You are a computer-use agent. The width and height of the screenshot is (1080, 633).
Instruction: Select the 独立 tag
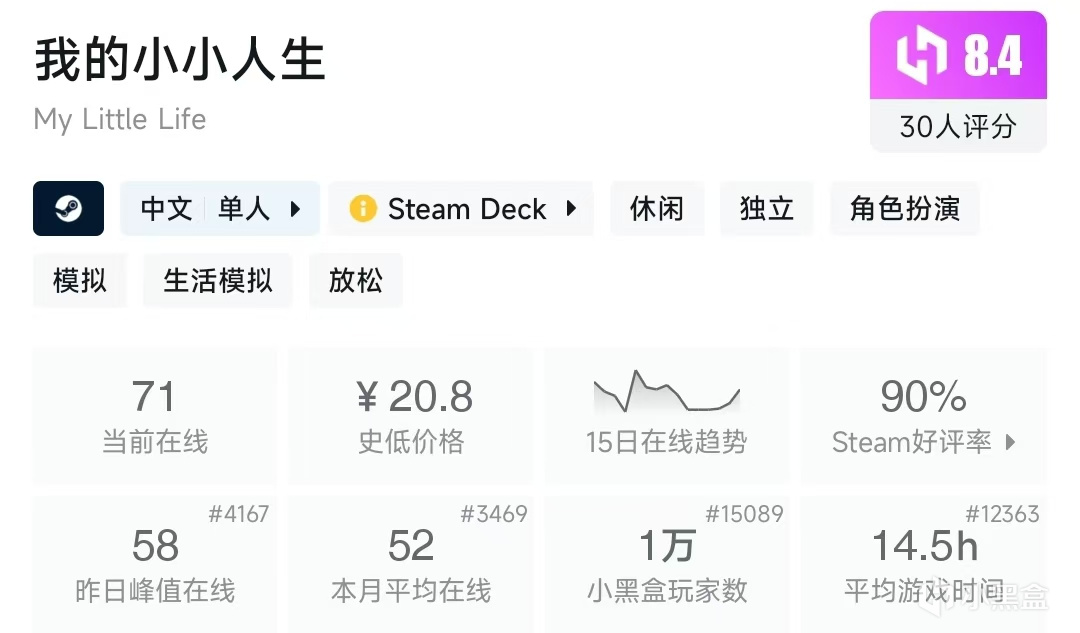[767, 208]
